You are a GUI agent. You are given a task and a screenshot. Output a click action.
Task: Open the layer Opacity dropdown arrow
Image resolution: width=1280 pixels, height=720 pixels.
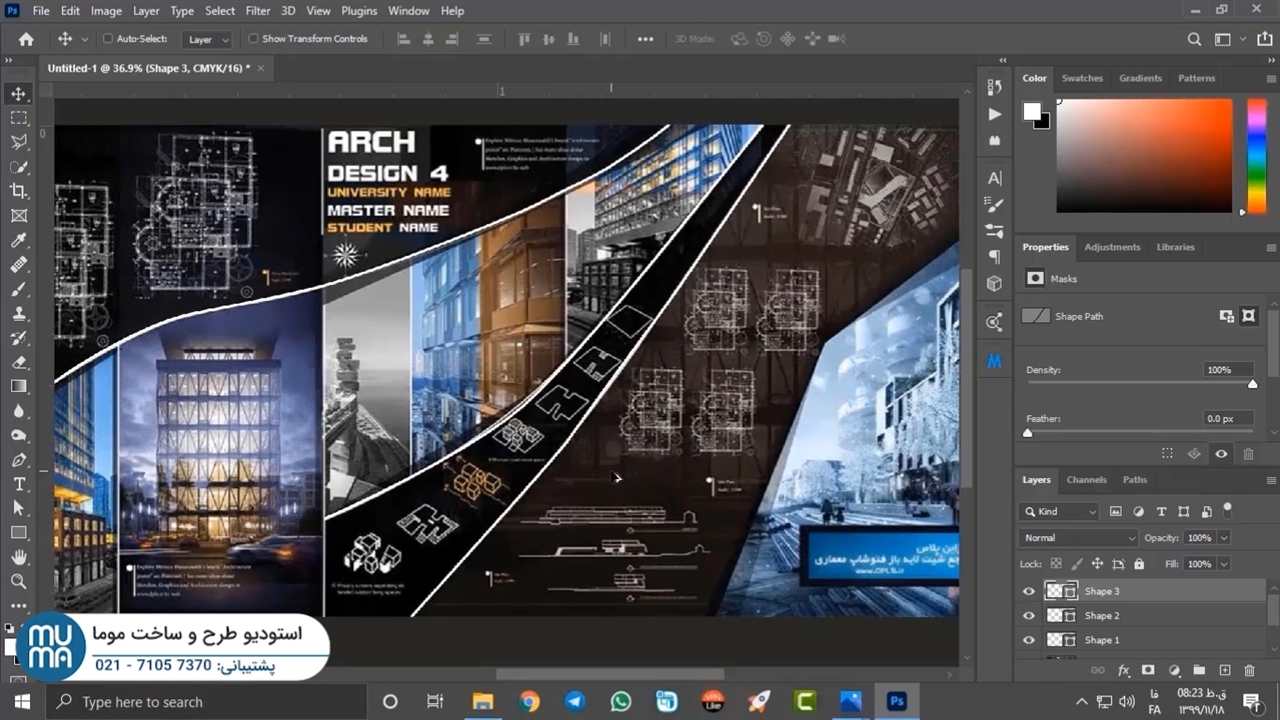point(1223,538)
